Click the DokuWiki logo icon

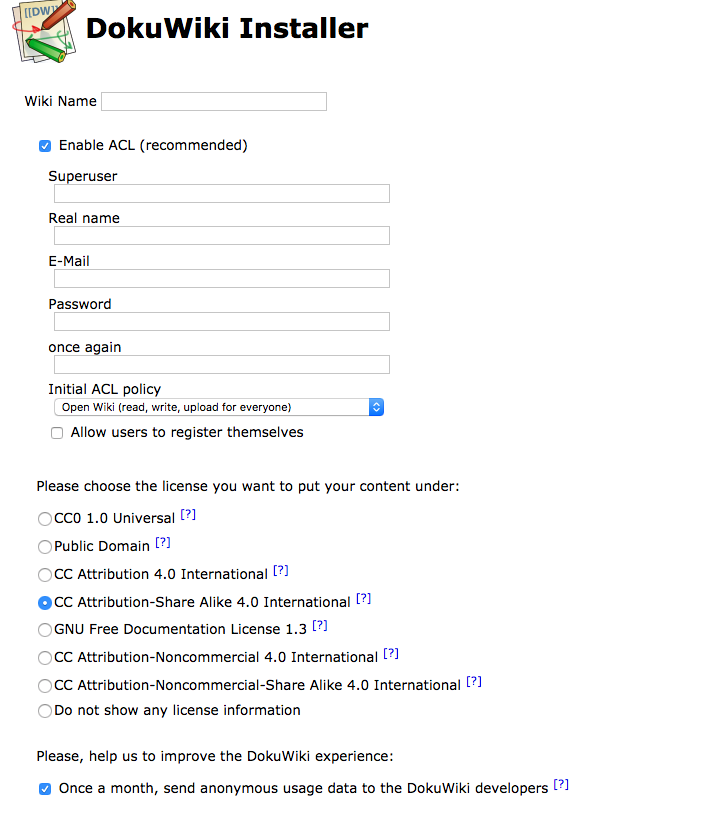pos(44,31)
